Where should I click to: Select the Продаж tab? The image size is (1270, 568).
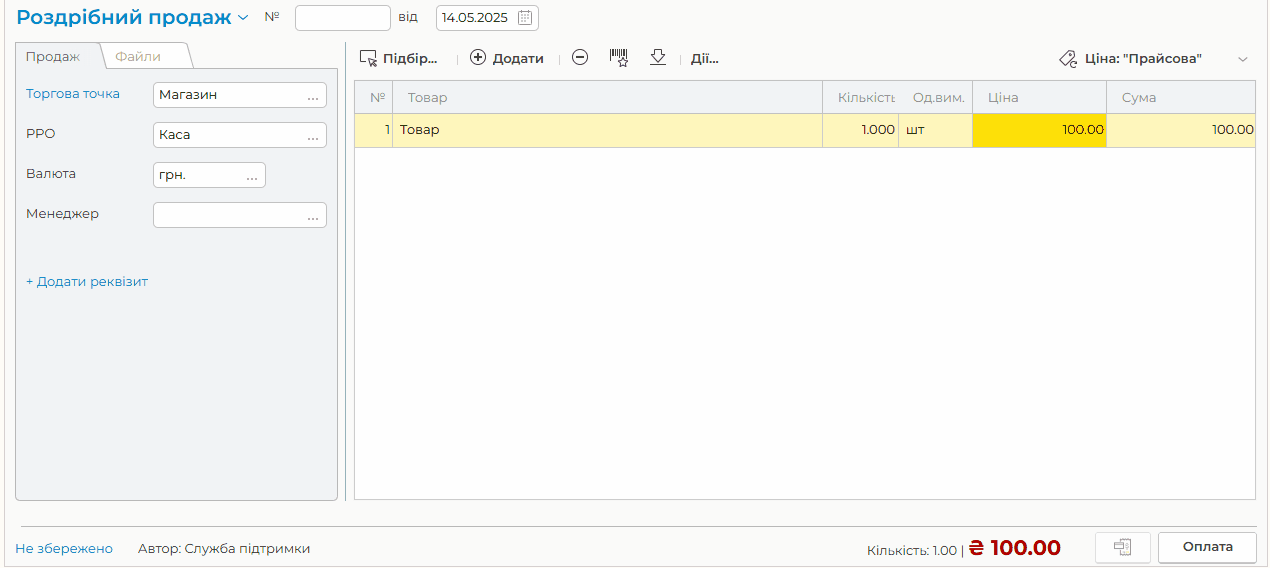[53, 56]
